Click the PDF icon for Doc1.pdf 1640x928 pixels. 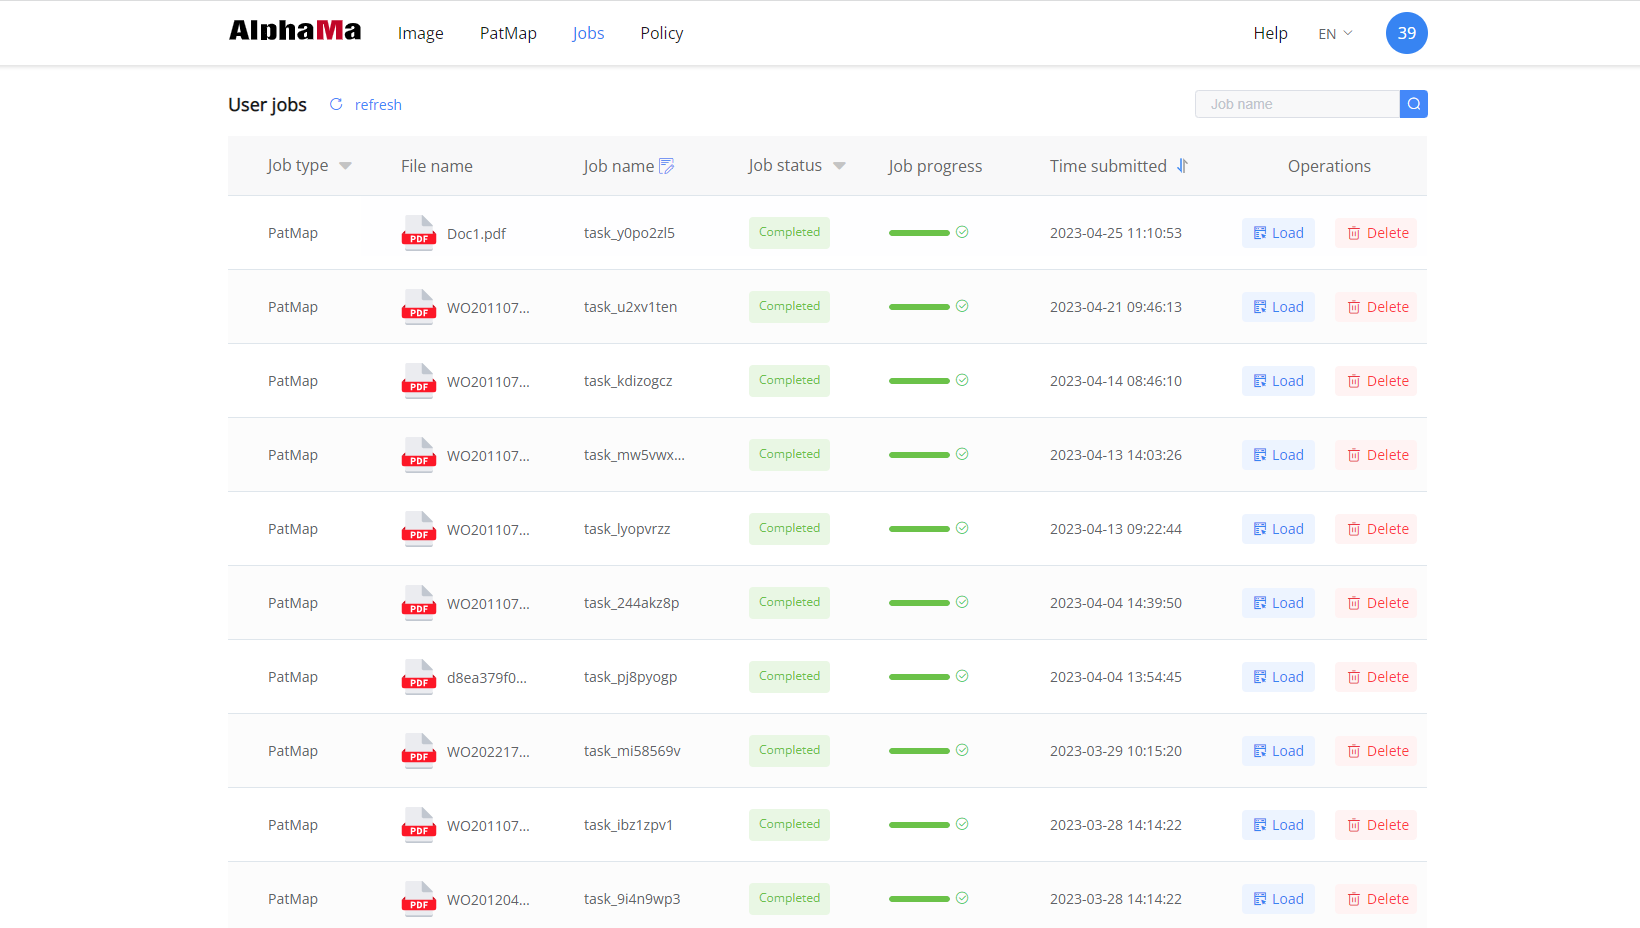click(418, 233)
